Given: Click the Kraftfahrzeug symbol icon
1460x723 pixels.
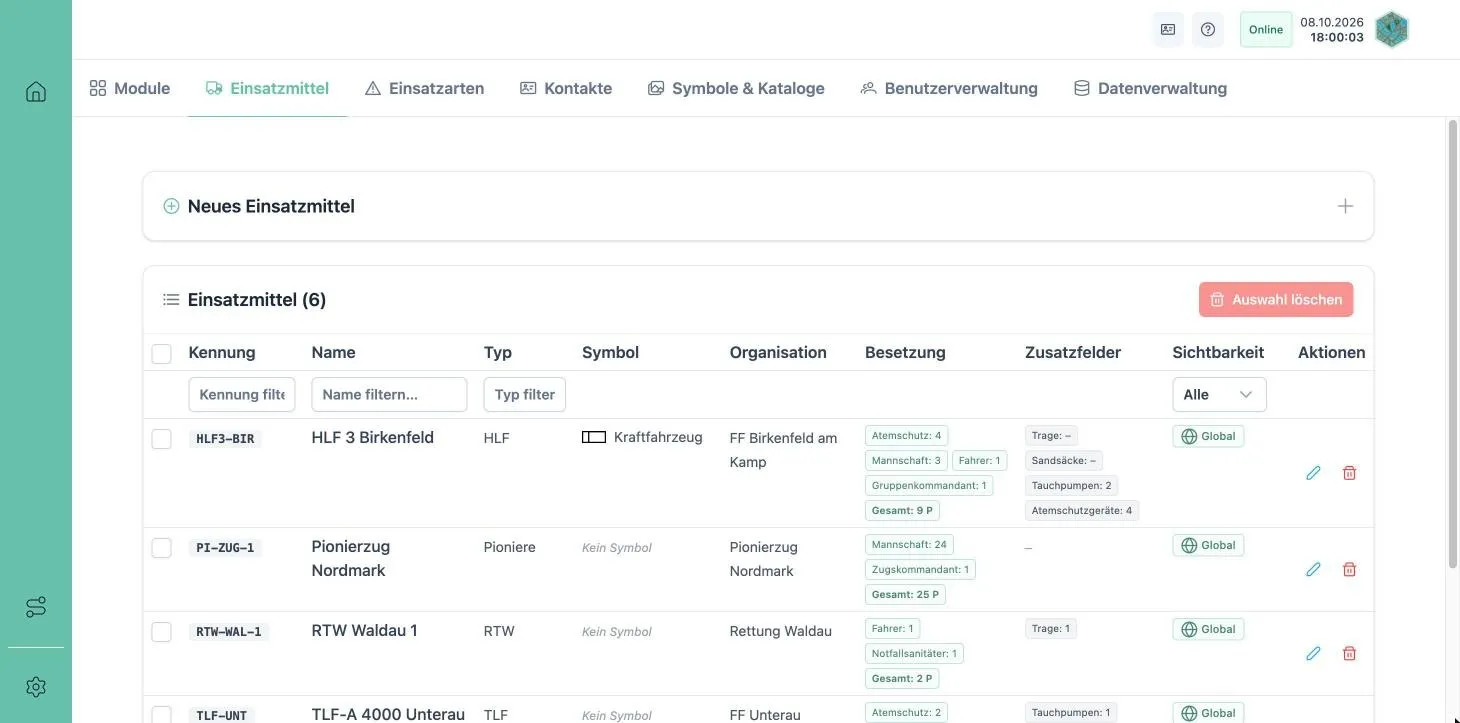Looking at the screenshot, I should [x=594, y=437].
